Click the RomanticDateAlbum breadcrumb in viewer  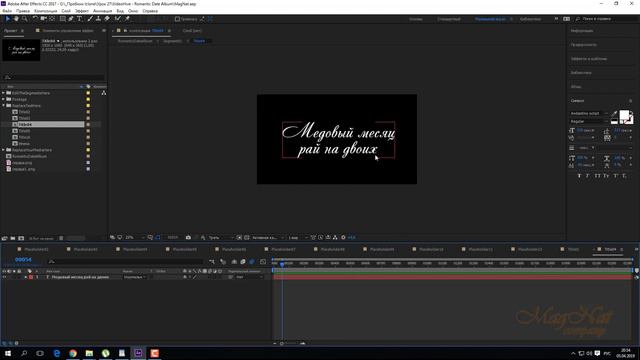(x=135, y=41)
